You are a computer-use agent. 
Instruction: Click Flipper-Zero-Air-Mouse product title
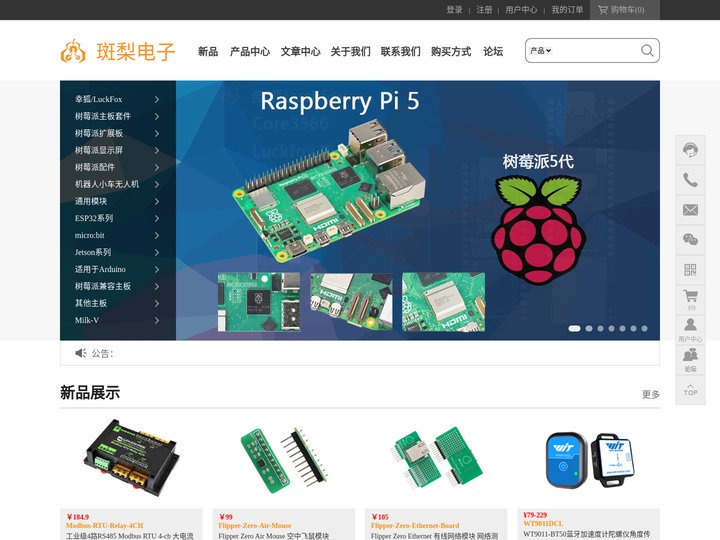click(255, 525)
